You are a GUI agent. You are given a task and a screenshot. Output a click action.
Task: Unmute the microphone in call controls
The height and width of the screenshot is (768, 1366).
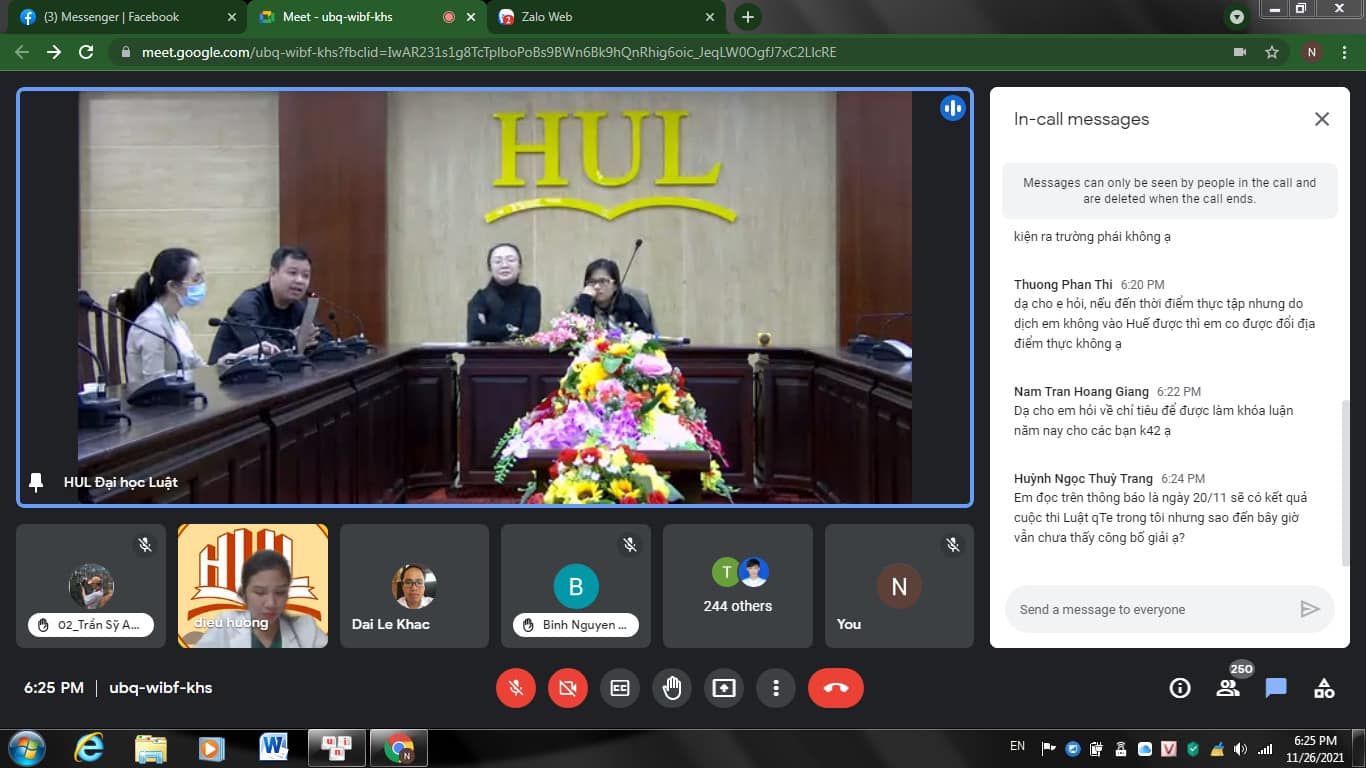point(516,688)
